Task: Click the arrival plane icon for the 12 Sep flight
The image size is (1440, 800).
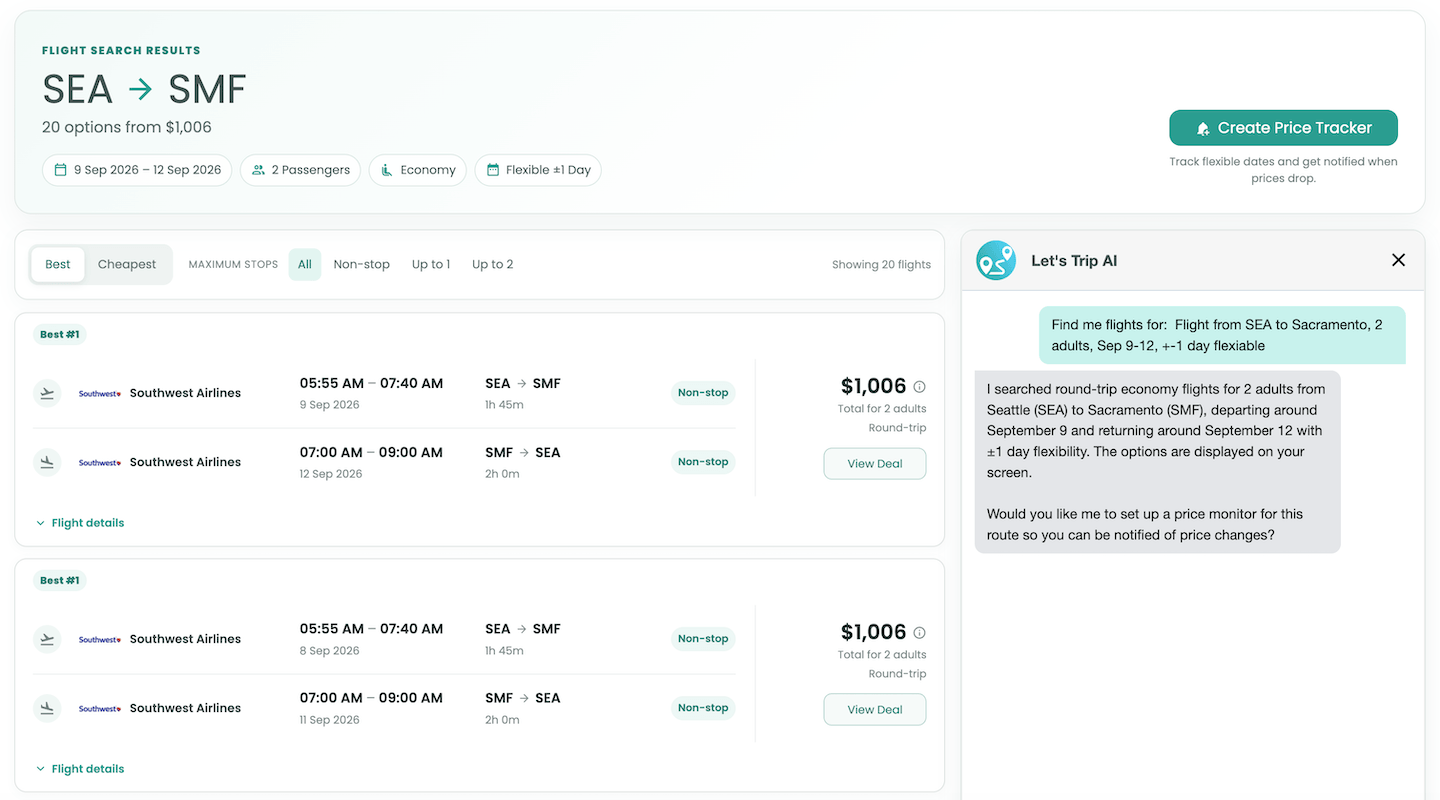Action: 47,462
